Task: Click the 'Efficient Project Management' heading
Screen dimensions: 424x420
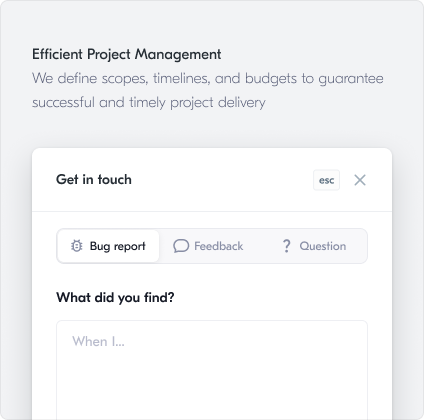Action: click(127, 54)
